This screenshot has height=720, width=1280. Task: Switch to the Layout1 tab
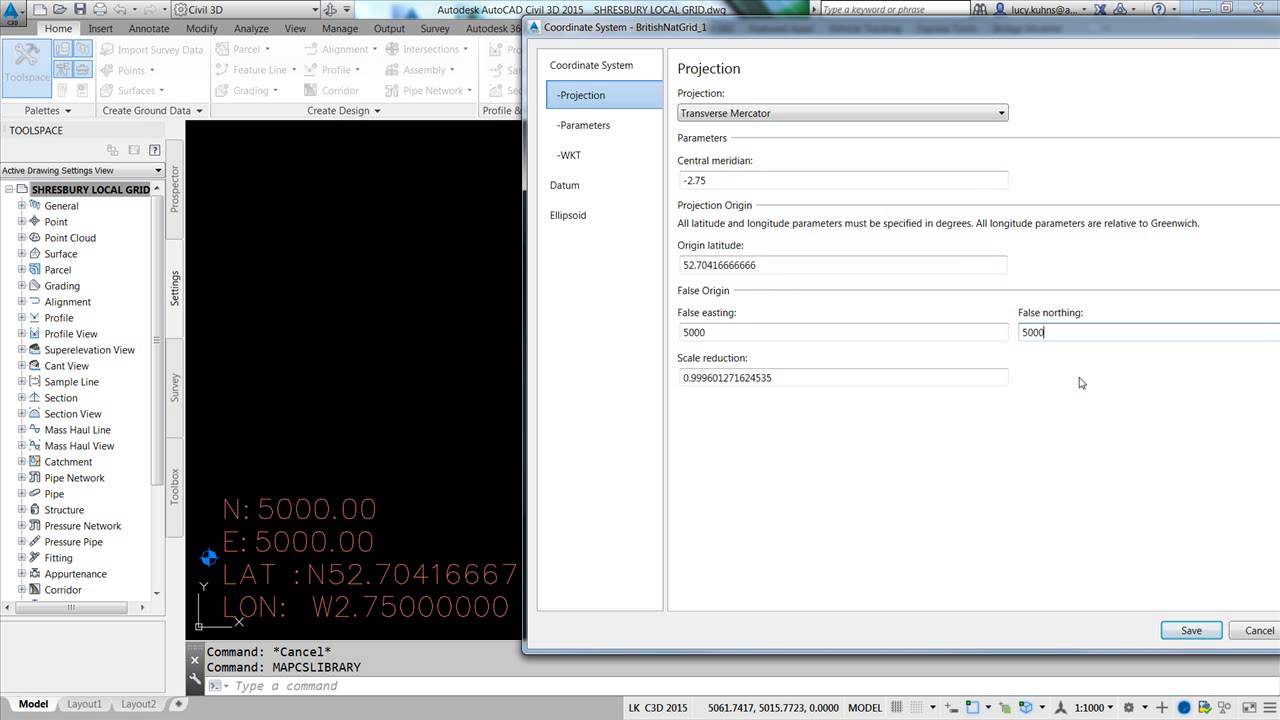click(x=84, y=704)
